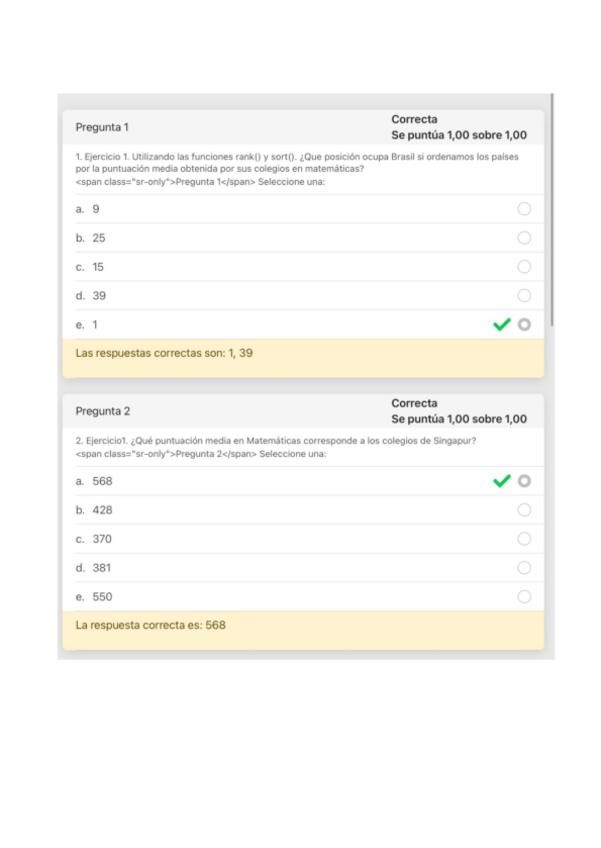The width and height of the screenshot is (601, 848).
Task: Click Pregunta 1 score 'Se puntúa 1,00 sobre 1,00'
Action: click(459, 135)
